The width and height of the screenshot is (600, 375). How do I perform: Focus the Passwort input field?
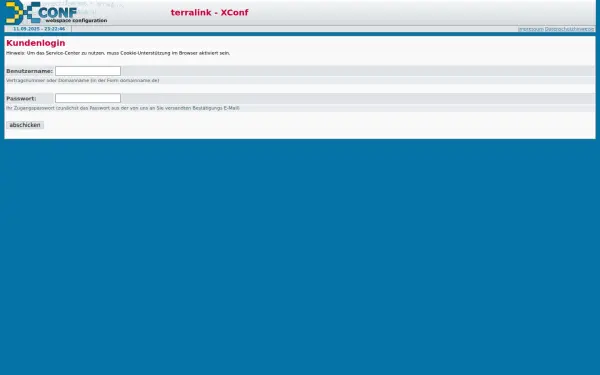(x=88, y=98)
